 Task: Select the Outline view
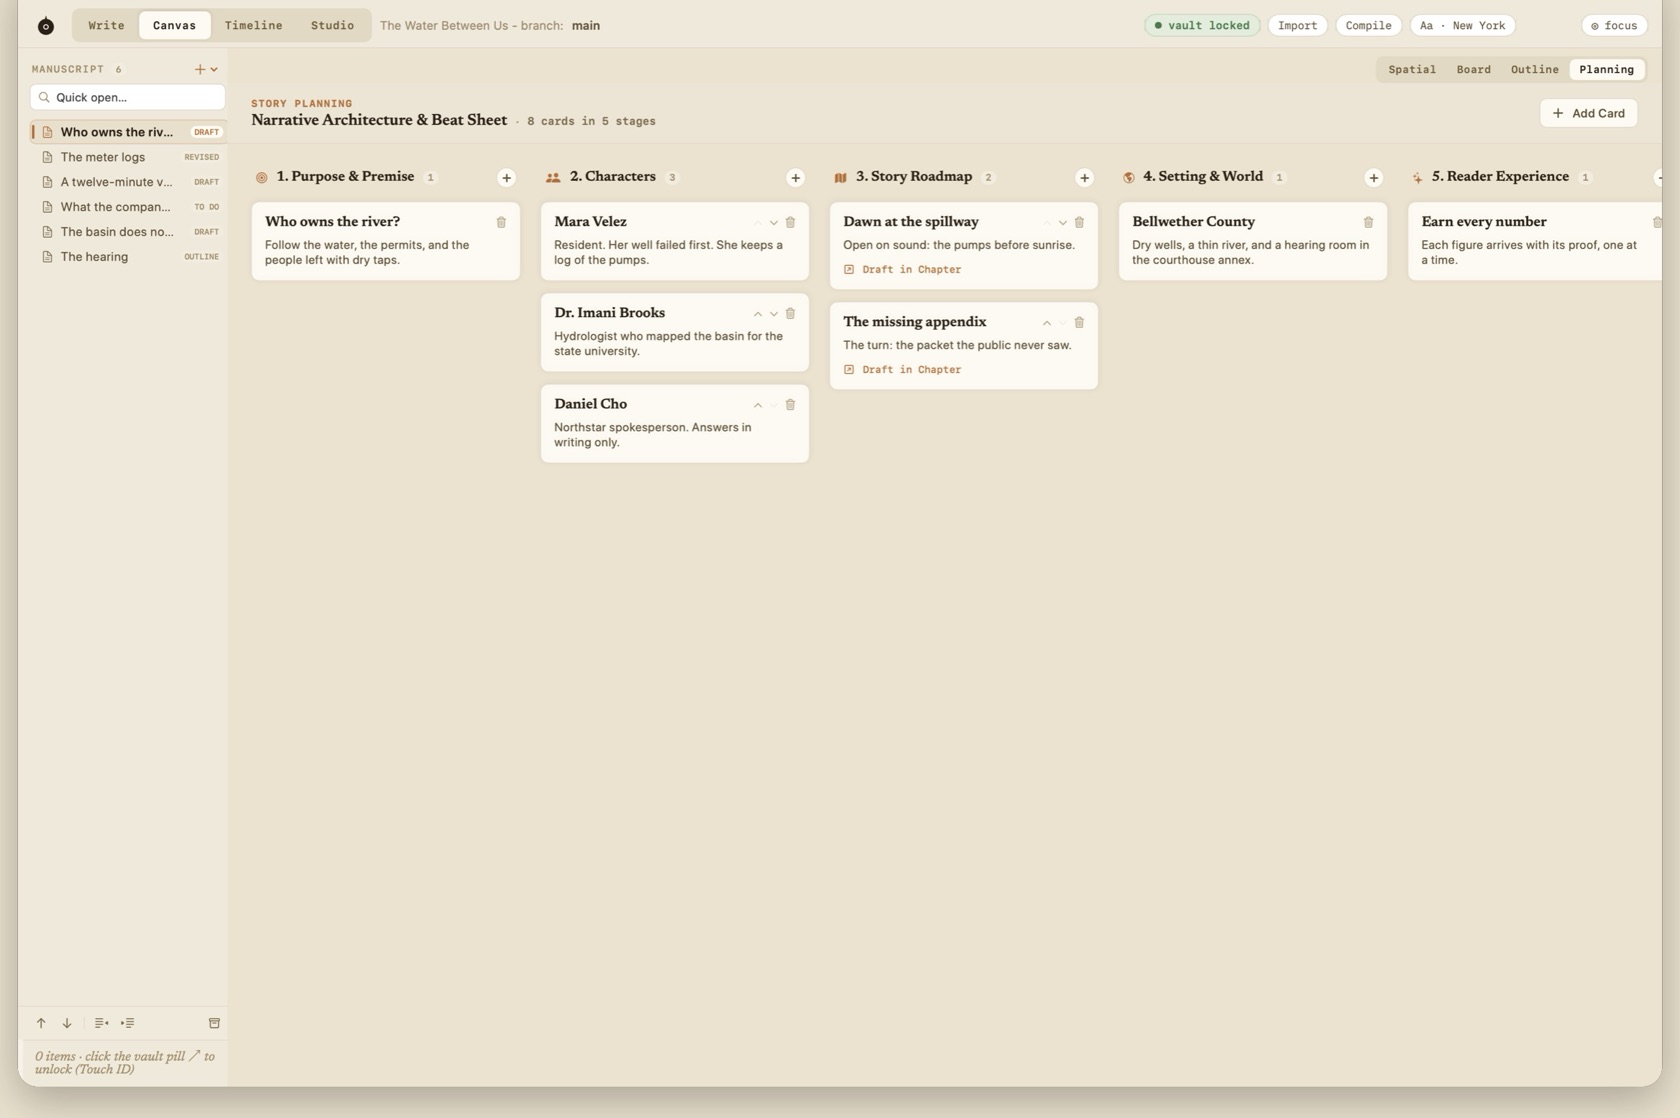tap(1534, 70)
